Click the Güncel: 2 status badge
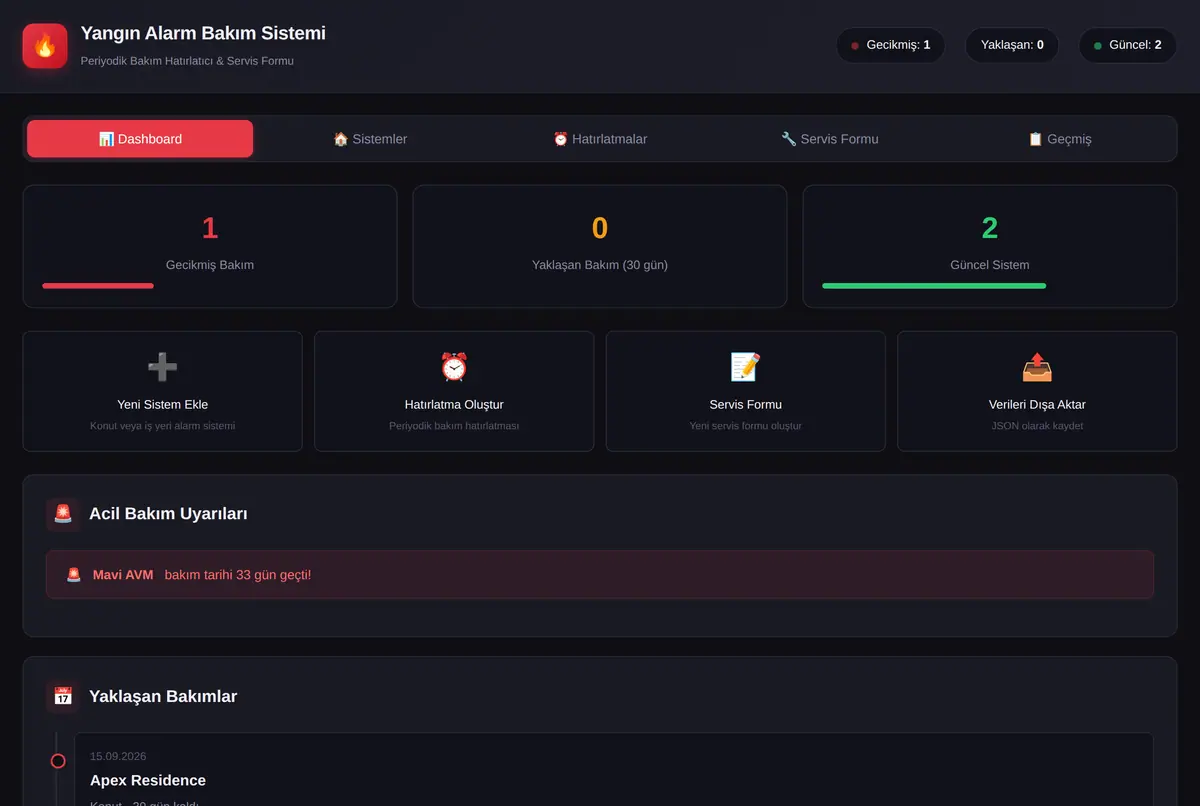Screen dimensions: 1200x806 [x=1128, y=45]
